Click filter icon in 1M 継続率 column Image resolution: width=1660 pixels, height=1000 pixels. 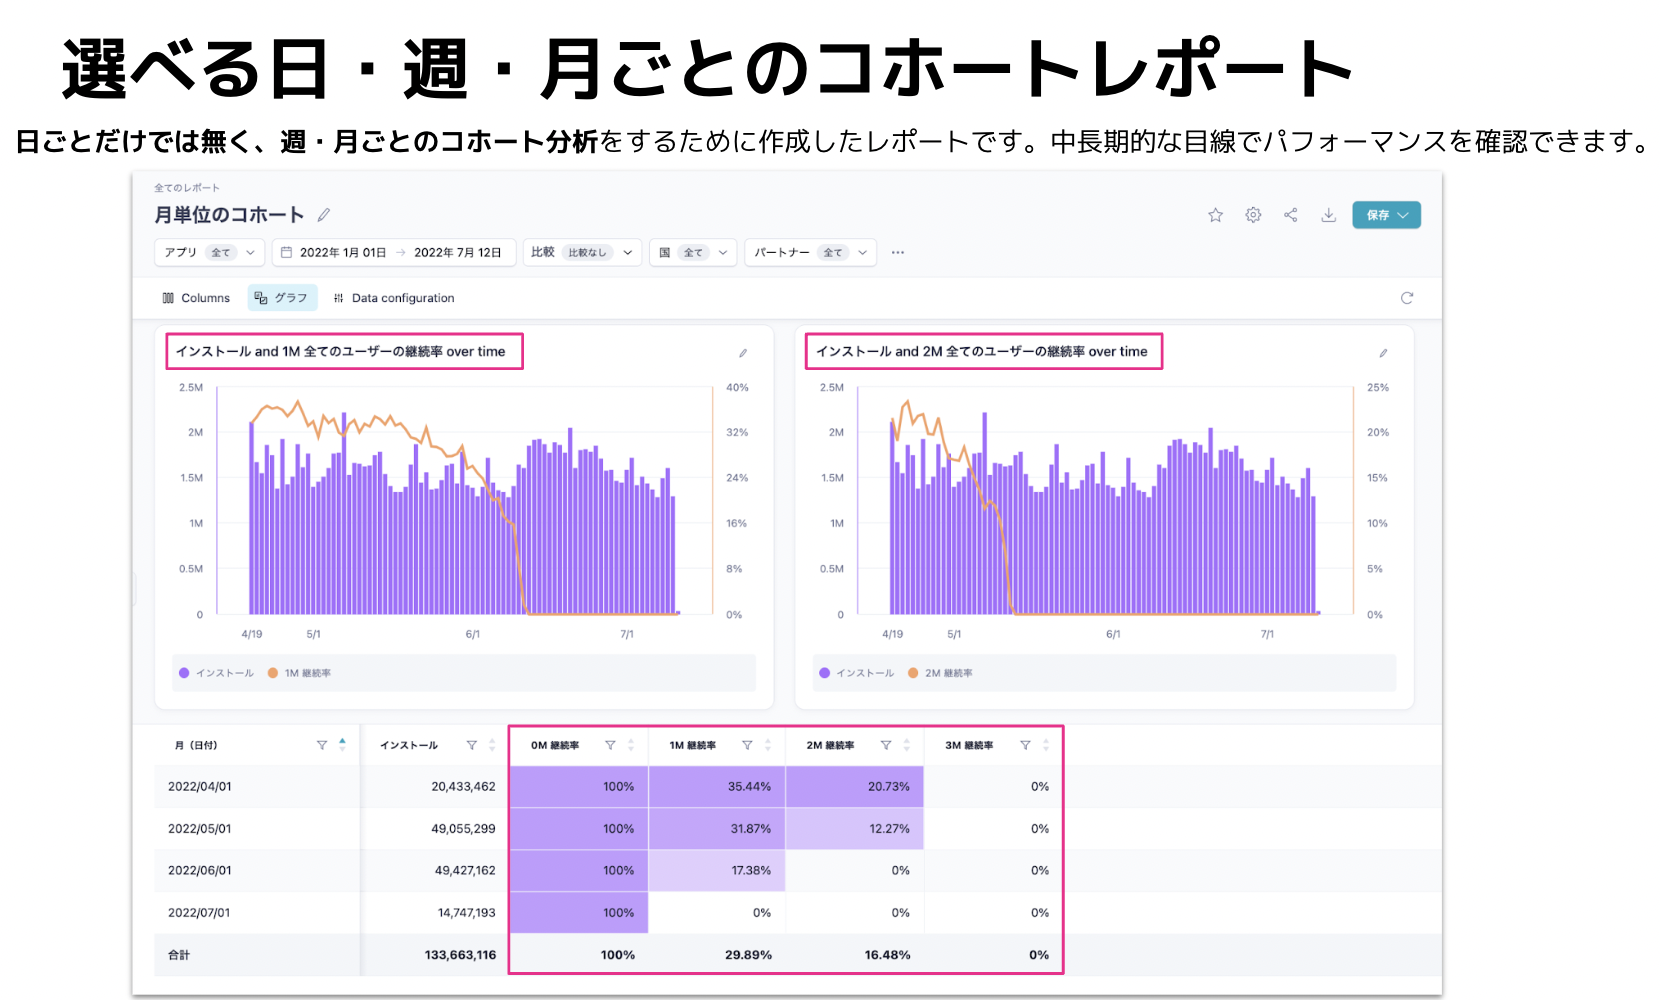747,745
